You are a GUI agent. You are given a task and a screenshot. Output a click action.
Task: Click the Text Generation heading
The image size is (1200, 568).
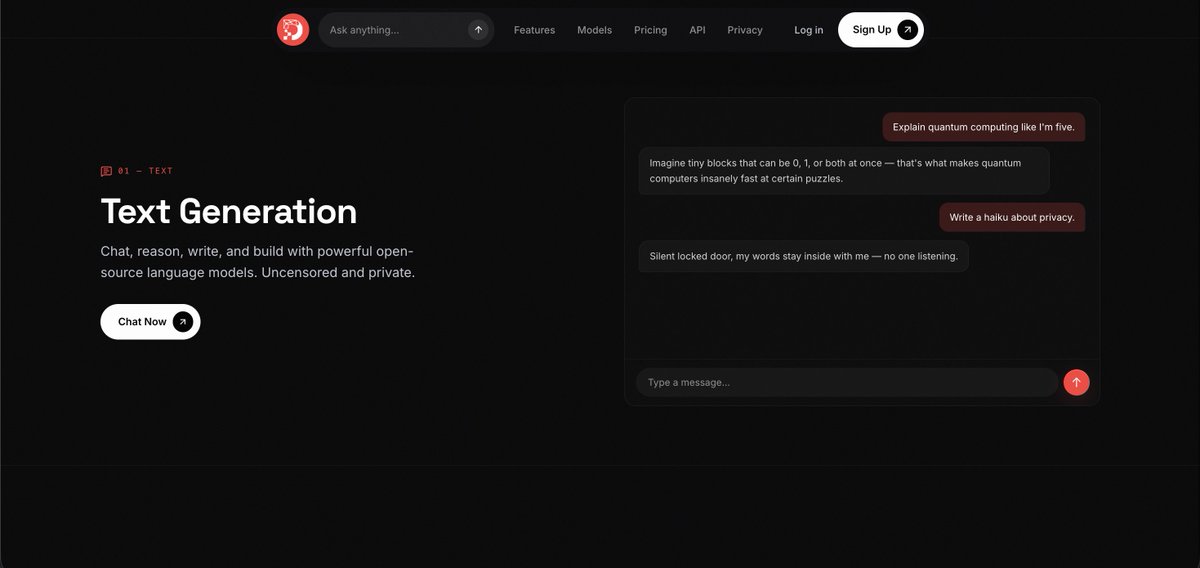point(229,211)
